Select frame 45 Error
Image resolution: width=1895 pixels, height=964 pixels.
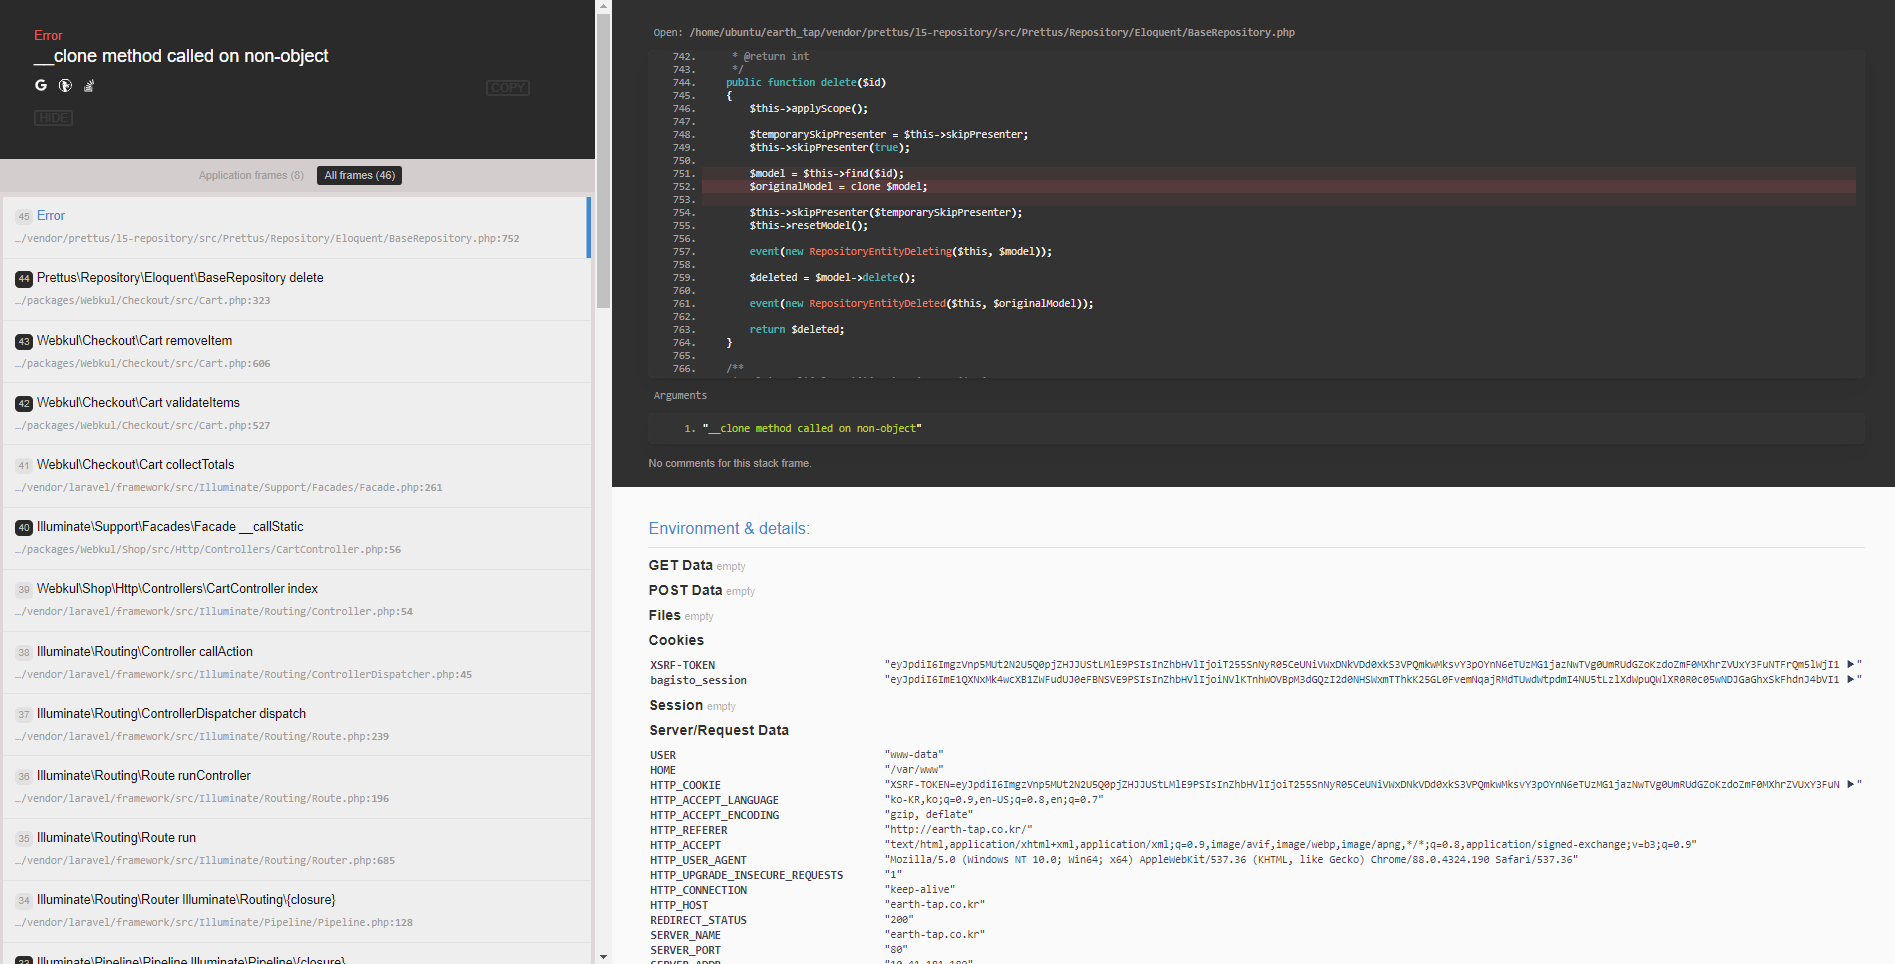click(x=297, y=227)
